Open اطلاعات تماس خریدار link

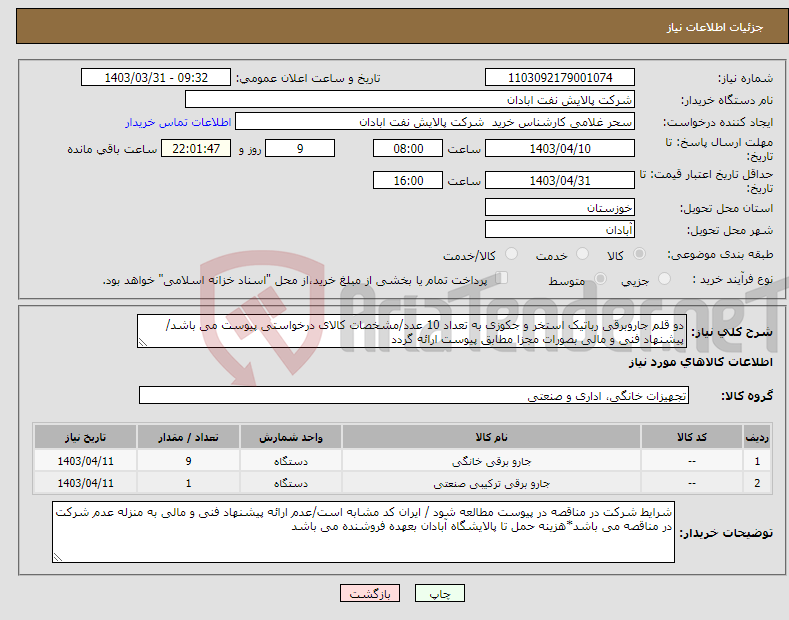(x=178, y=122)
